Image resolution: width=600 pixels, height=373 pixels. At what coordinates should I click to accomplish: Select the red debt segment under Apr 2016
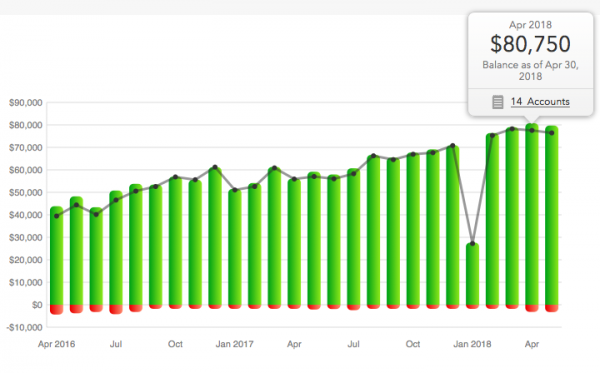pyautogui.click(x=57, y=309)
